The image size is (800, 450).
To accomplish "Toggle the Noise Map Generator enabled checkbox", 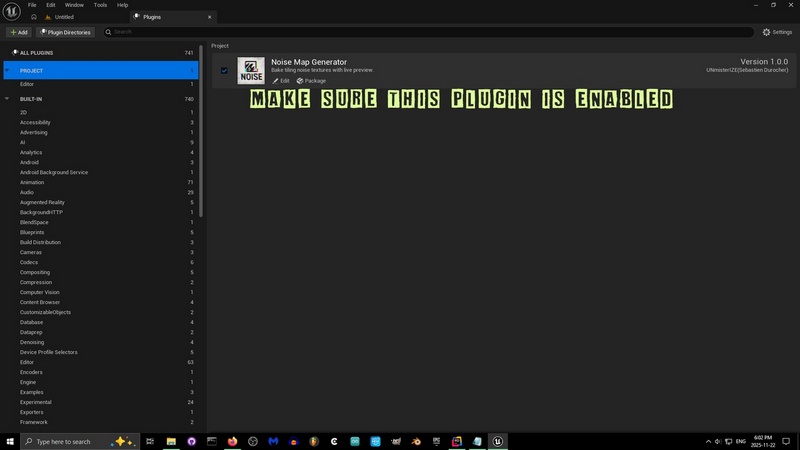I will [224, 71].
